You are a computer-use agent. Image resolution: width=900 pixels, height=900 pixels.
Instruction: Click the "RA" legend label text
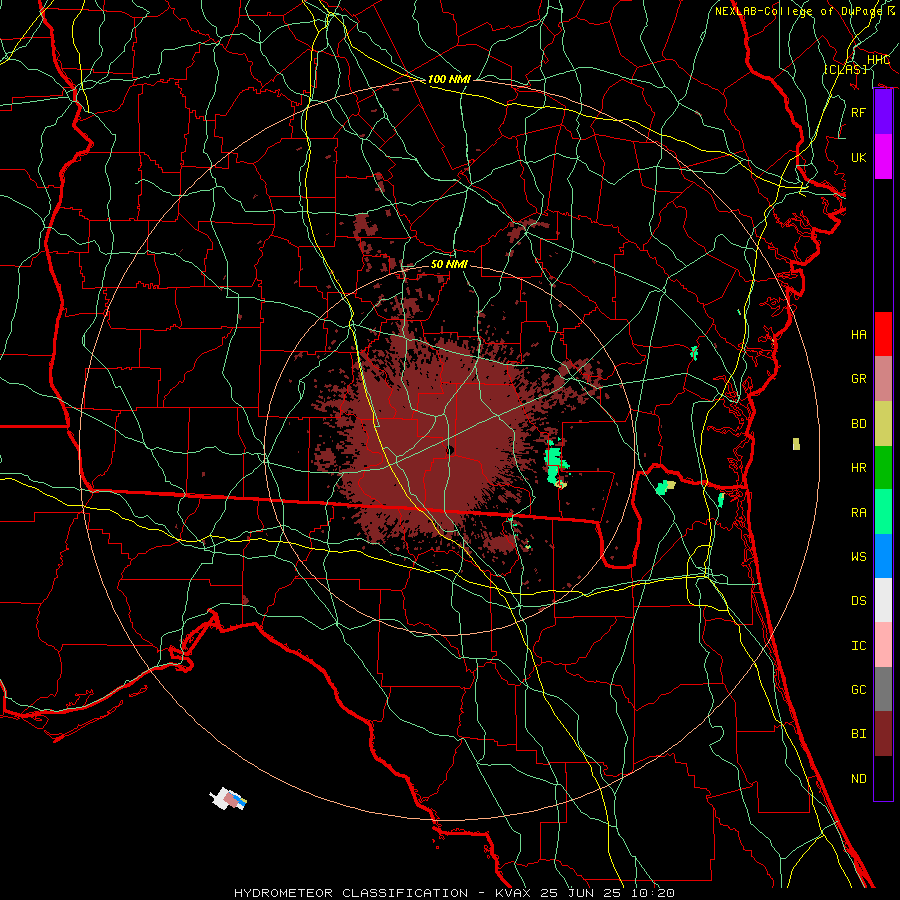point(858,513)
